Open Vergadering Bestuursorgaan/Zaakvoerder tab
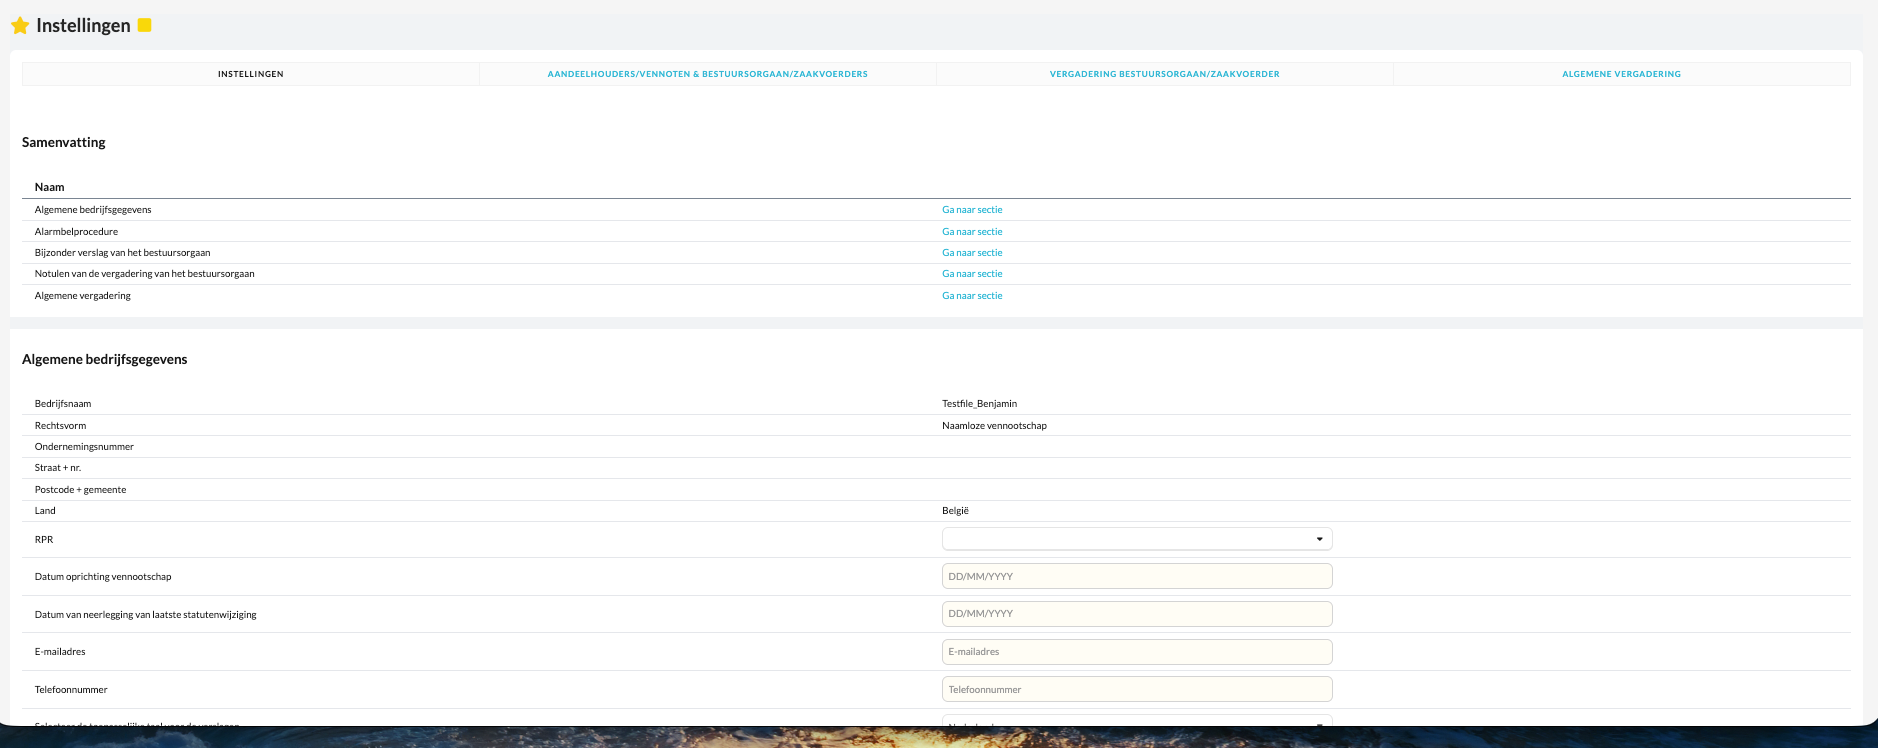 1164,74
